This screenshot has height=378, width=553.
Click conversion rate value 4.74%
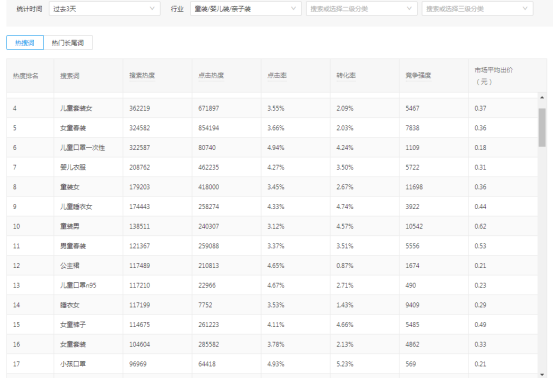345,207
